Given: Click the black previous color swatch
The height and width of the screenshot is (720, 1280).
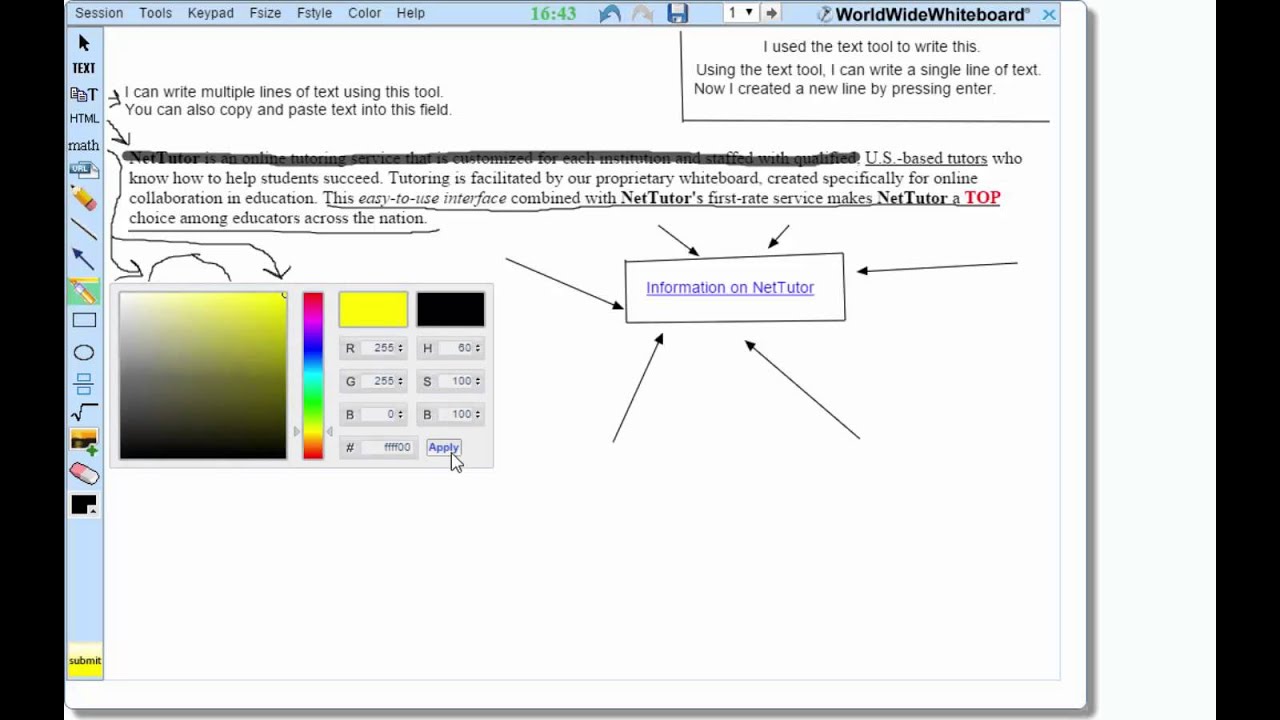Looking at the screenshot, I should 451,310.
